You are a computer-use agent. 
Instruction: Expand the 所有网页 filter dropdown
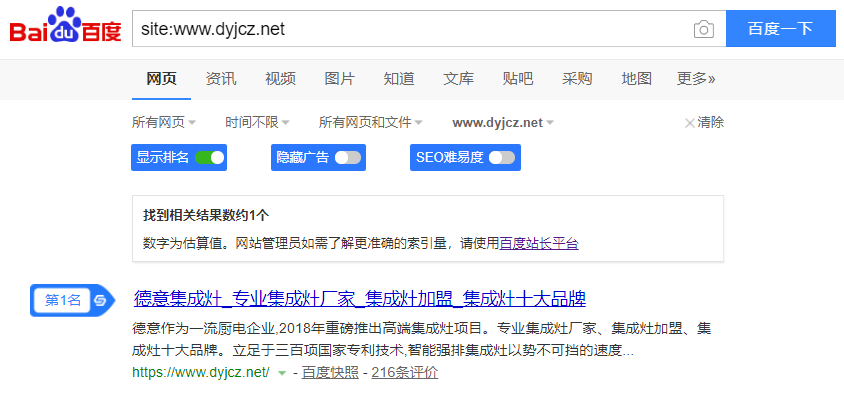(x=164, y=123)
